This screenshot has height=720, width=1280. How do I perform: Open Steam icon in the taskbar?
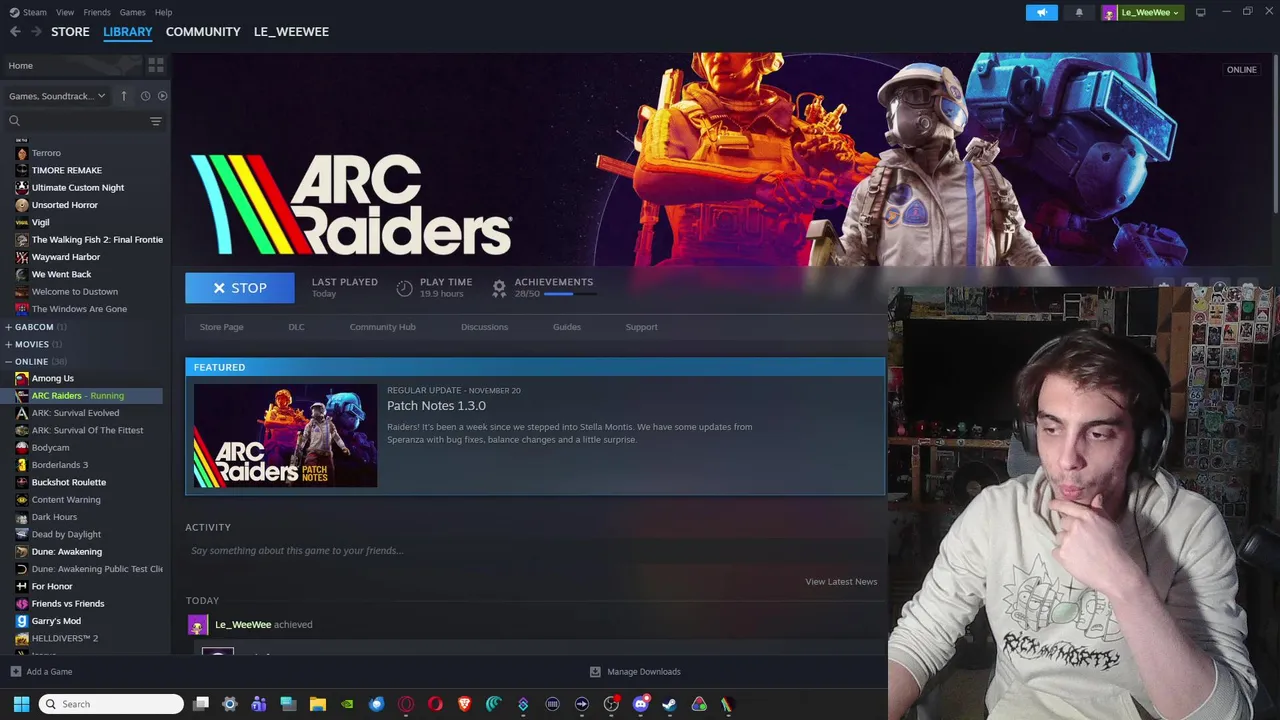click(669, 704)
